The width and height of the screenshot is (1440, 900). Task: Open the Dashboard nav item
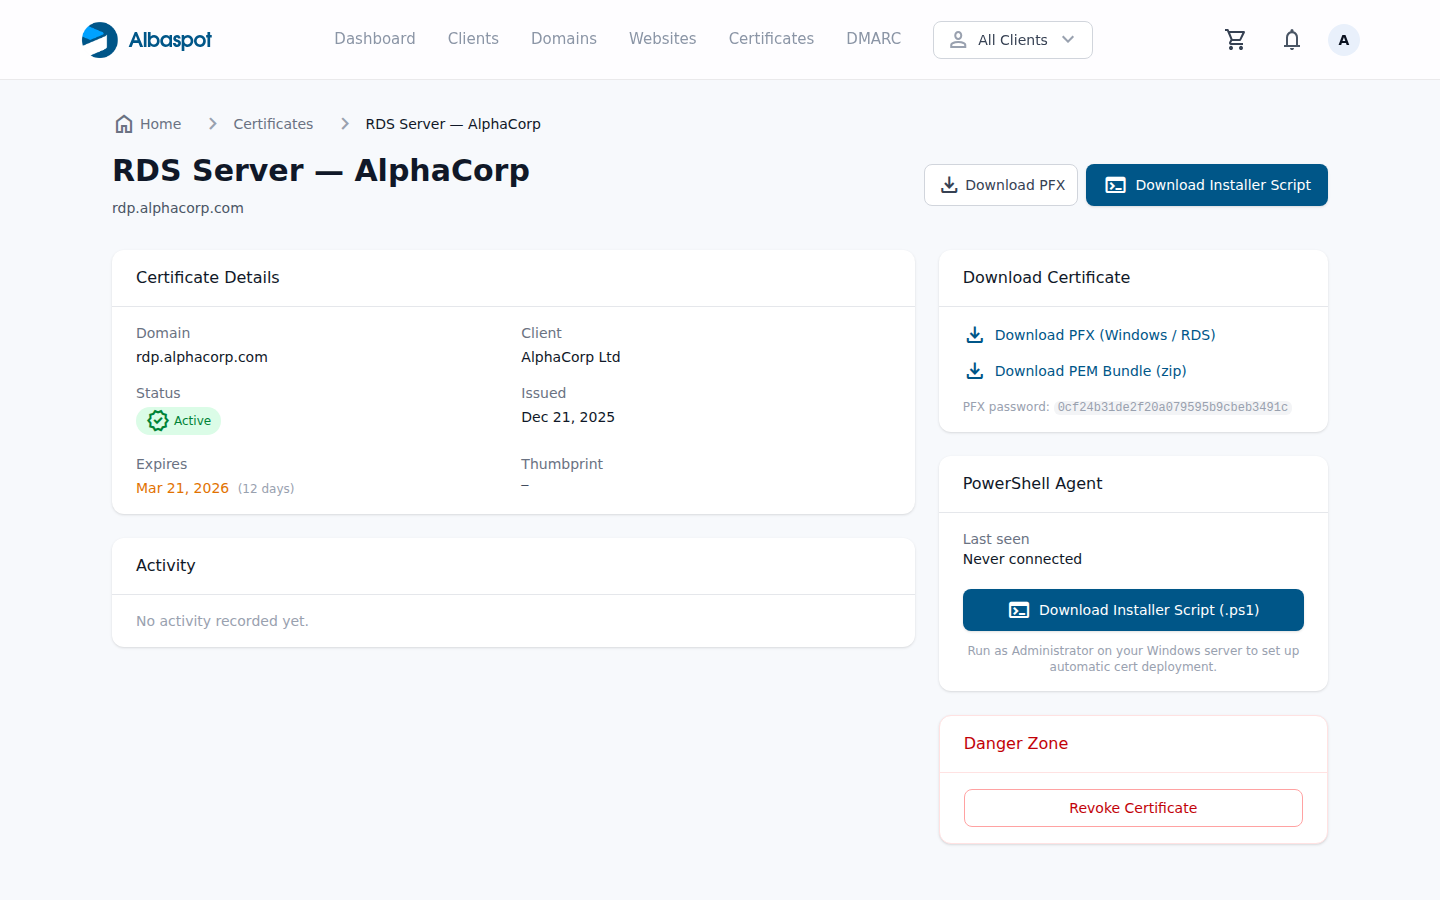coord(374,39)
